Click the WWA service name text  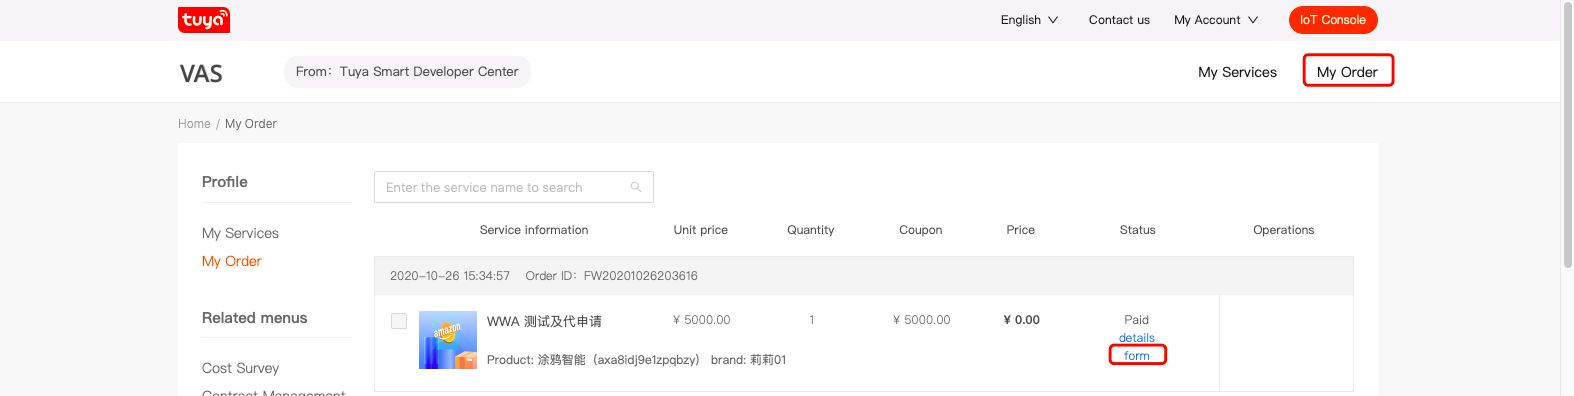point(544,321)
